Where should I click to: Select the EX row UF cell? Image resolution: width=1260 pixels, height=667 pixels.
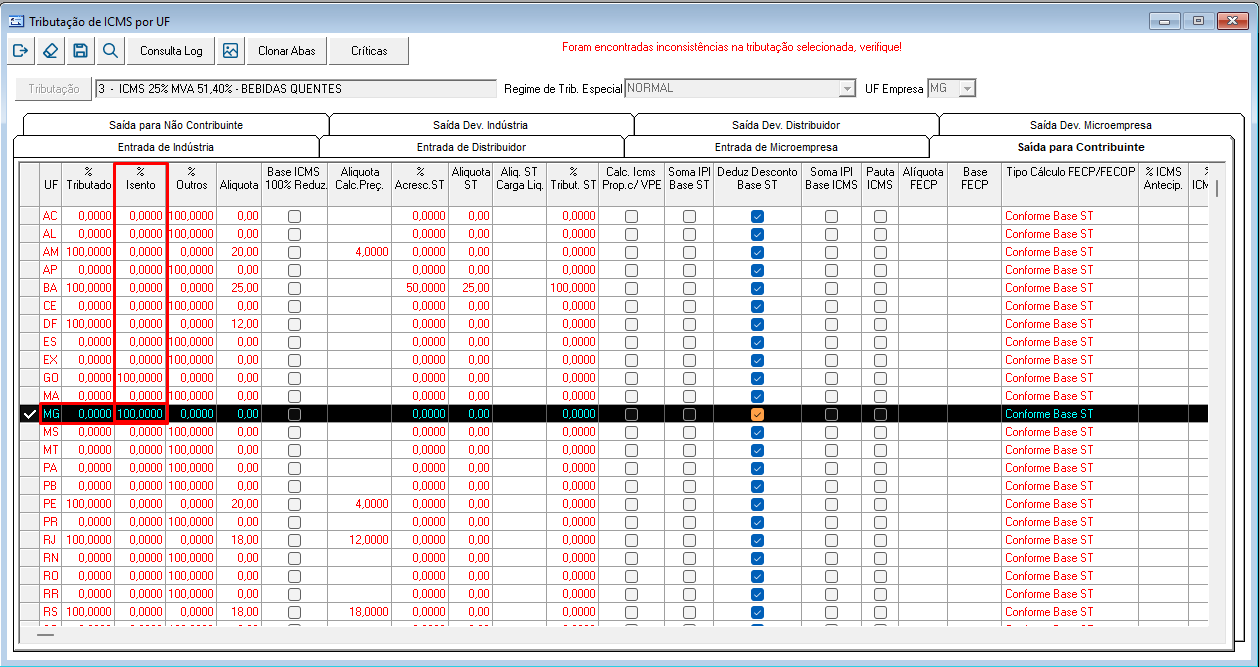tap(50, 360)
